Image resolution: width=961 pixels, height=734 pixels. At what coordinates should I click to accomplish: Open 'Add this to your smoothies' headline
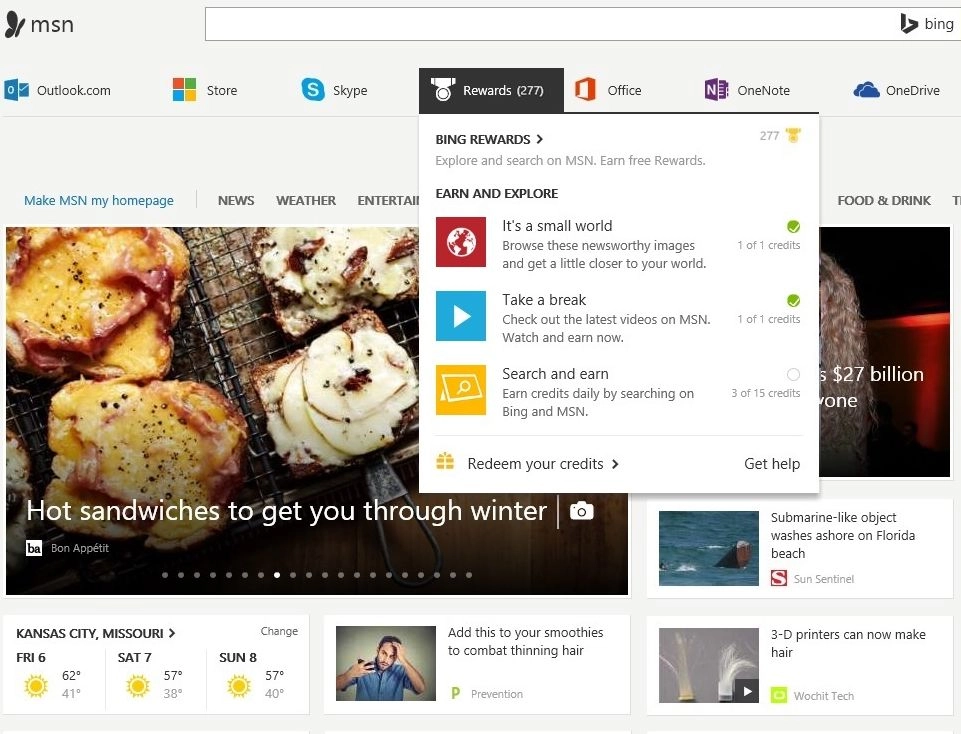pos(525,641)
